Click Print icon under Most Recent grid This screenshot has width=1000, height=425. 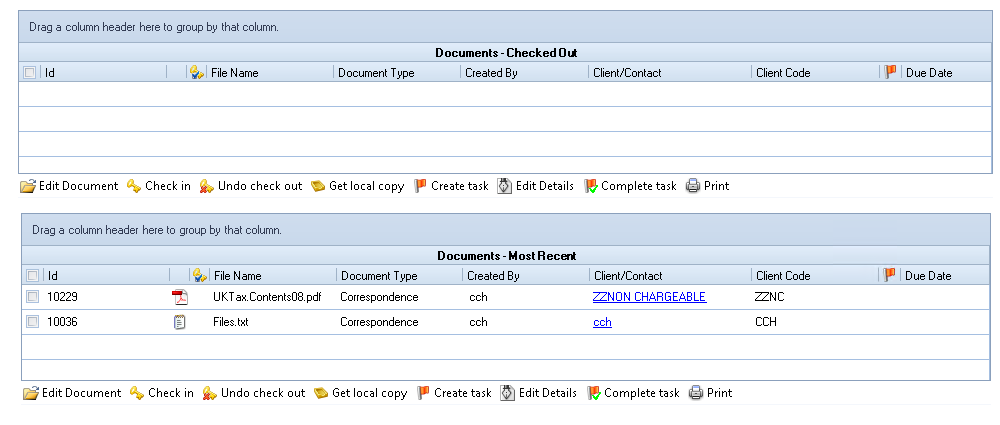coord(696,393)
